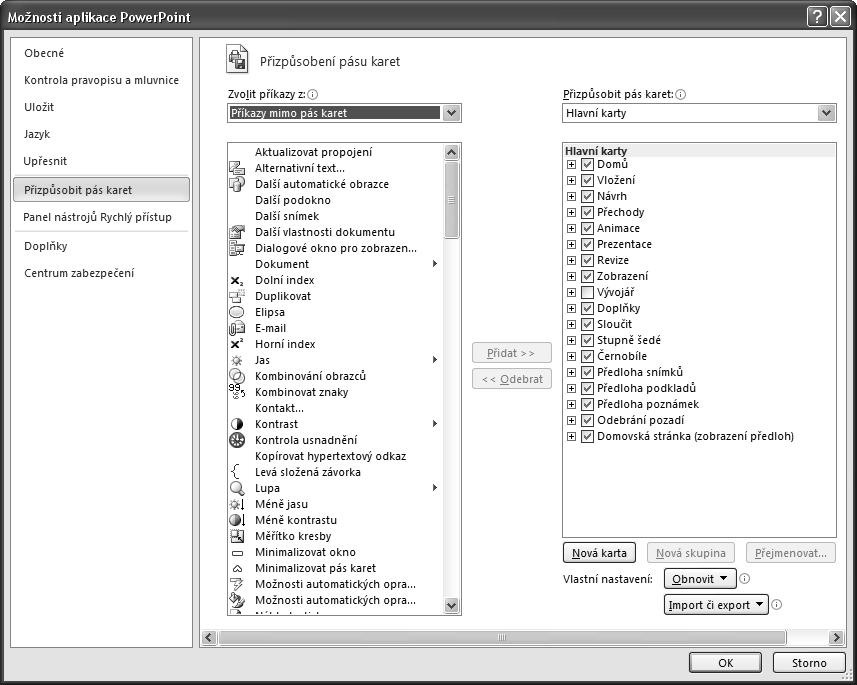Click info icon next to Import či export

[x=776, y=605]
